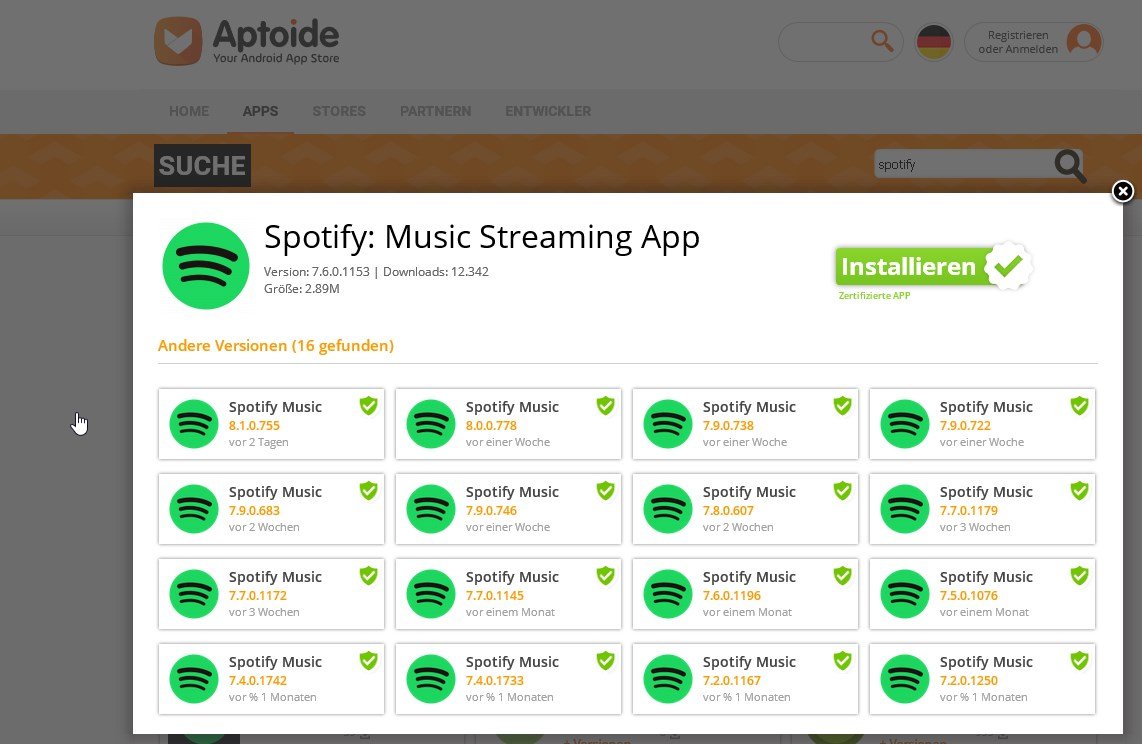Open the ENTWICKLER menu item

coord(548,111)
